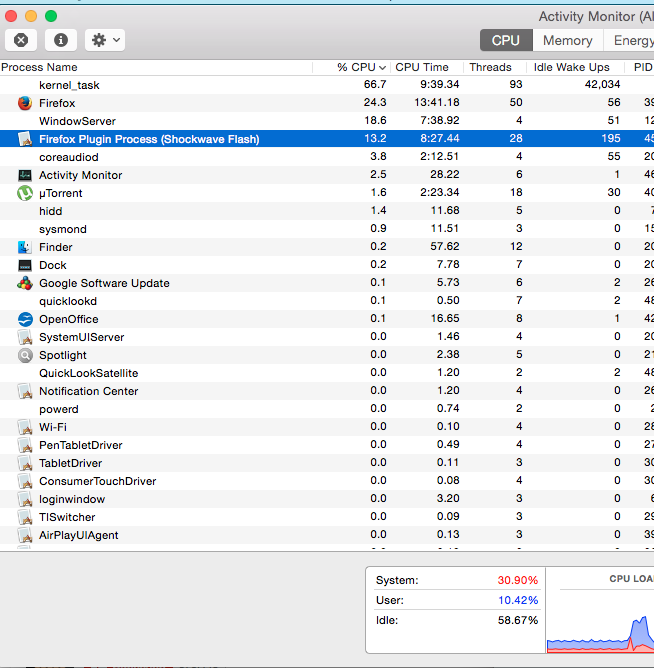Select the hidd process name
The image size is (654, 668).
click(x=51, y=211)
